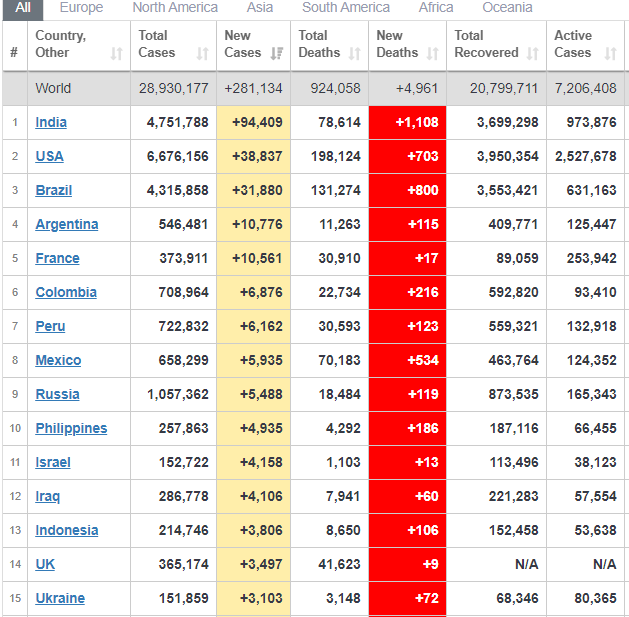629x617 pixels.
Task: Follow the Brazil country link
Action: tap(53, 190)
